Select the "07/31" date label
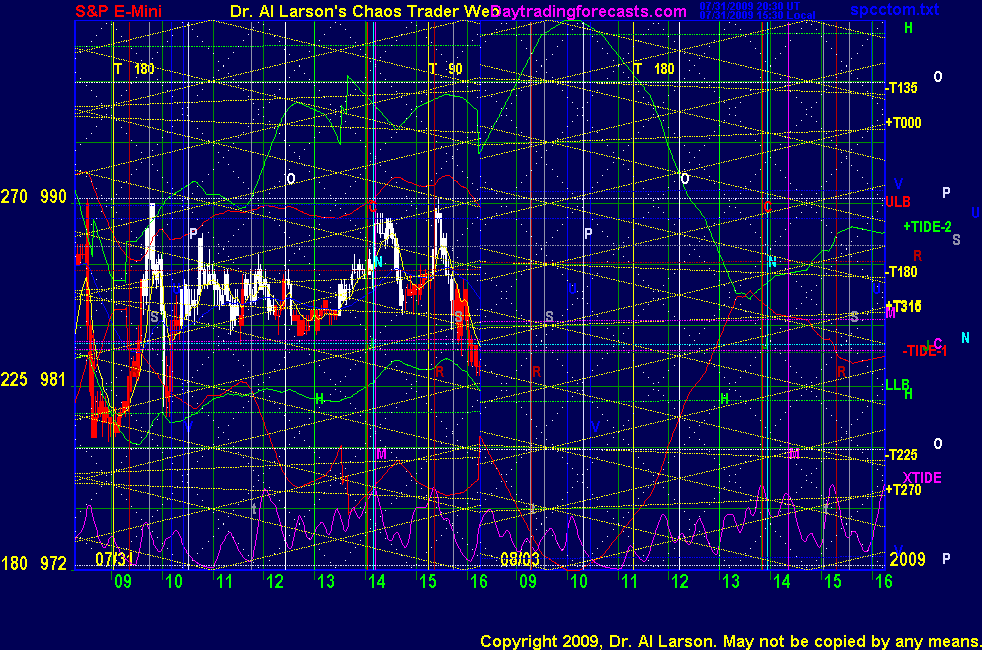Viewport: 982px width, 650px height. point(114,559)
